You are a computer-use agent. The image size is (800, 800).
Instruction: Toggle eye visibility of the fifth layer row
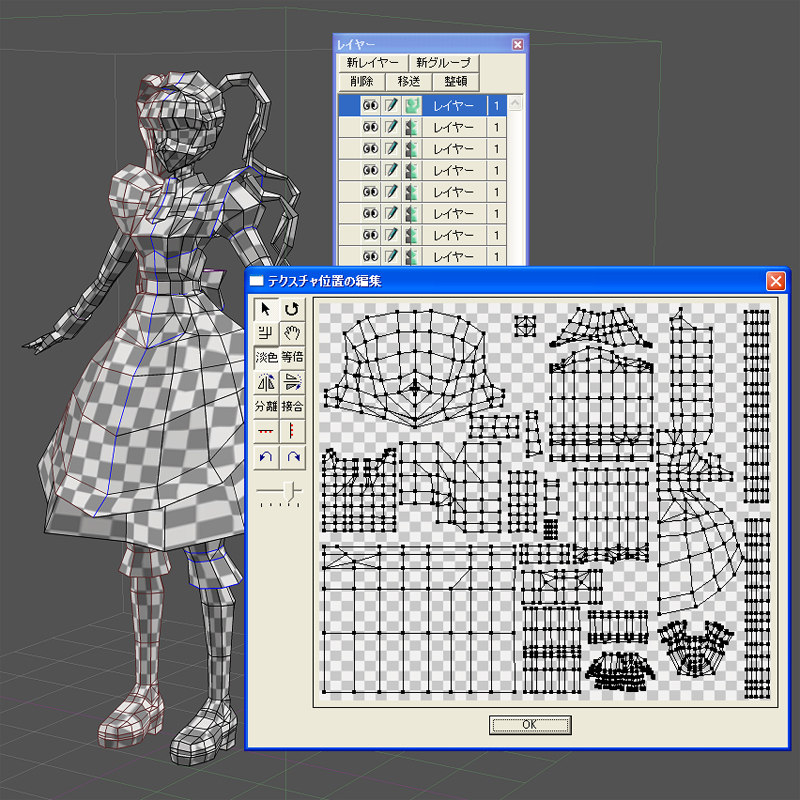click(370, 192)
